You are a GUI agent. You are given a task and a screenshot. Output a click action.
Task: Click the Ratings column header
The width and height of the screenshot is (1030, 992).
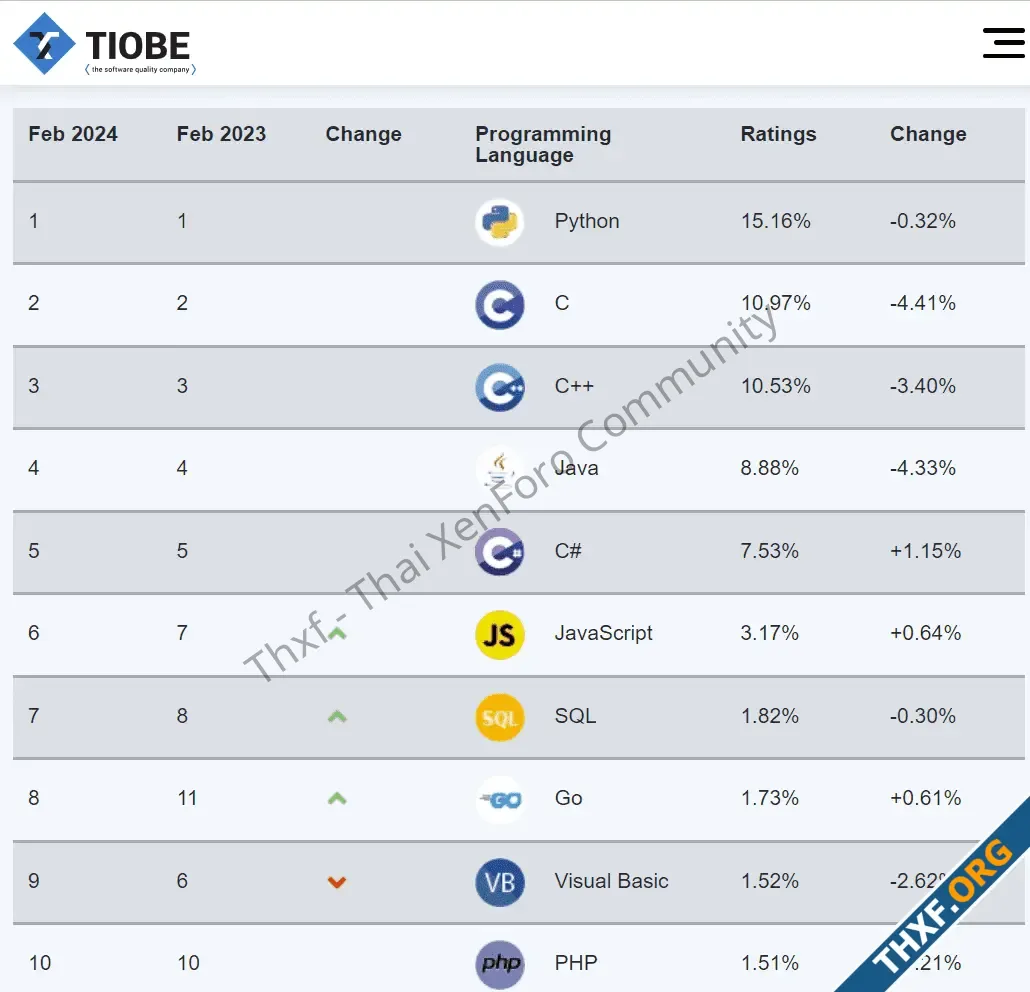(x=778, y=134)
